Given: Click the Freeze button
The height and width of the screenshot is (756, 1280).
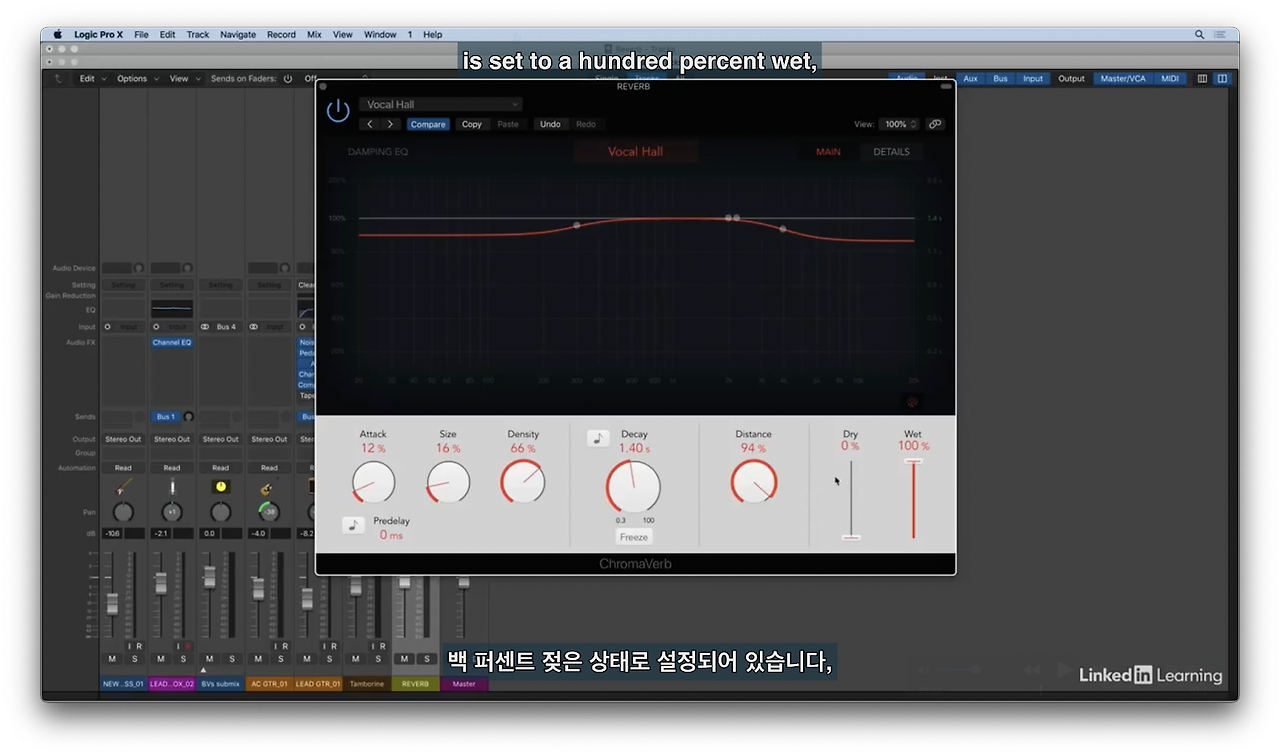Looking at the screenshot, I should click(634, 537).
